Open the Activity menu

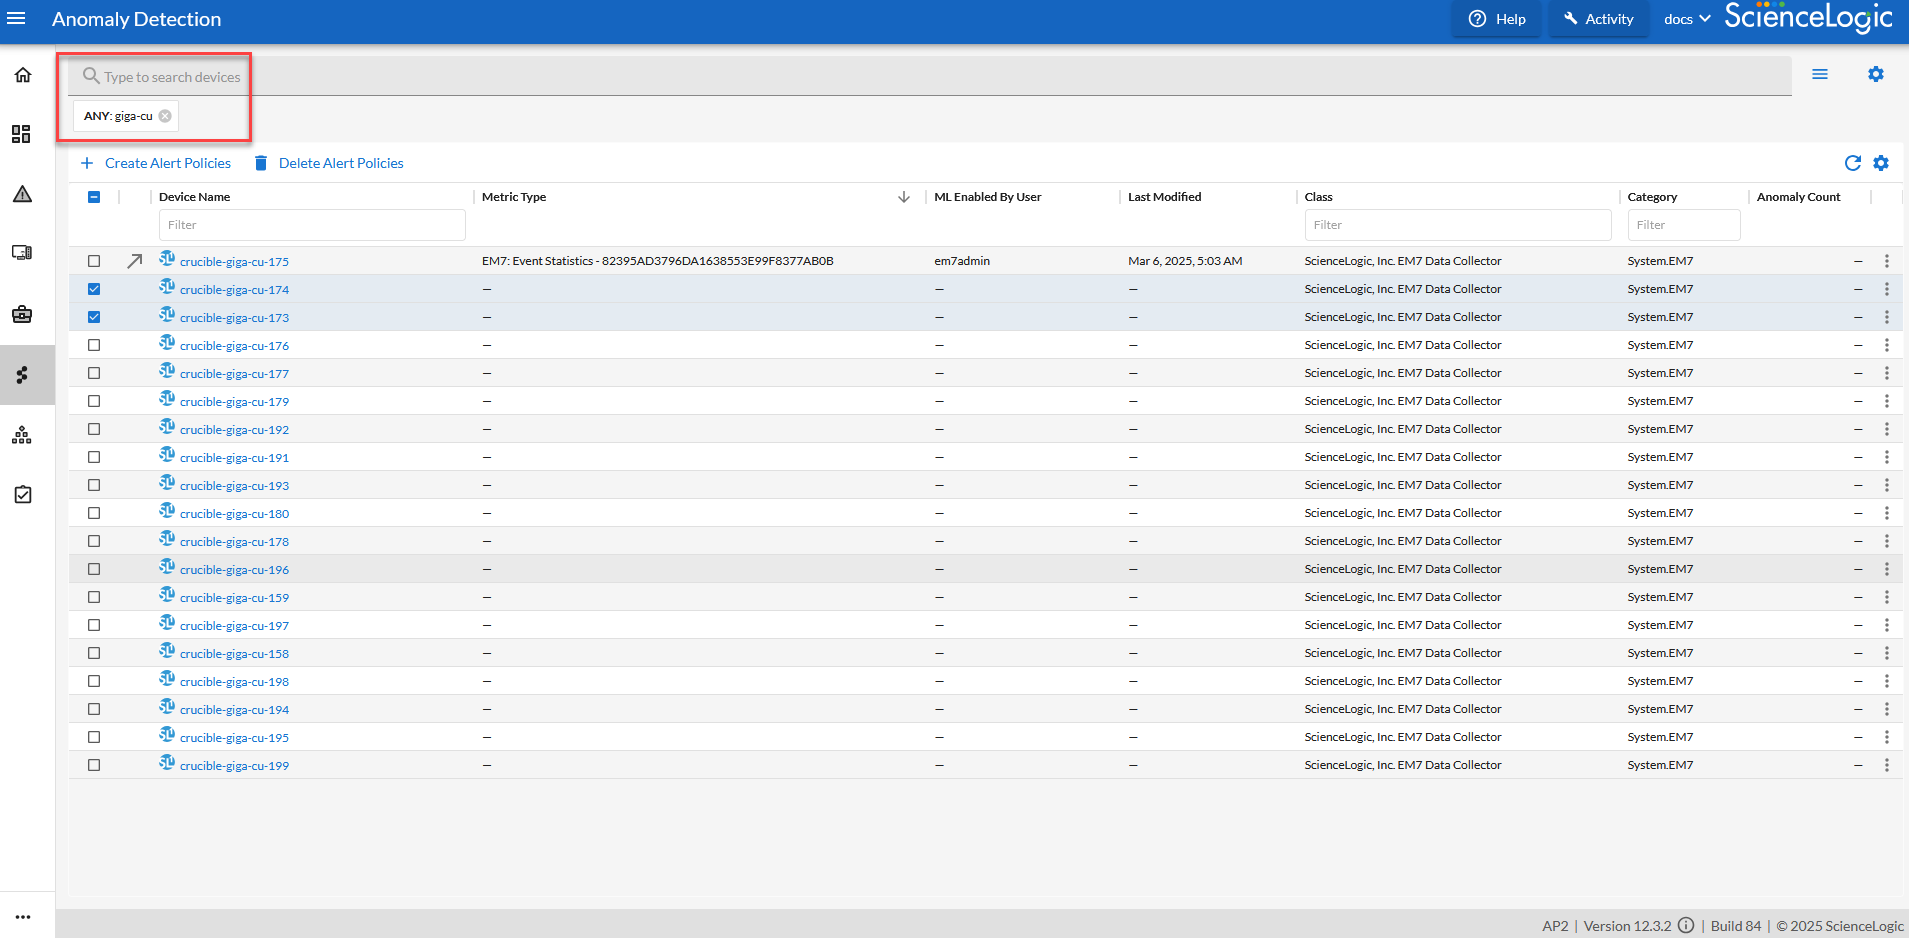point(1598,19)
